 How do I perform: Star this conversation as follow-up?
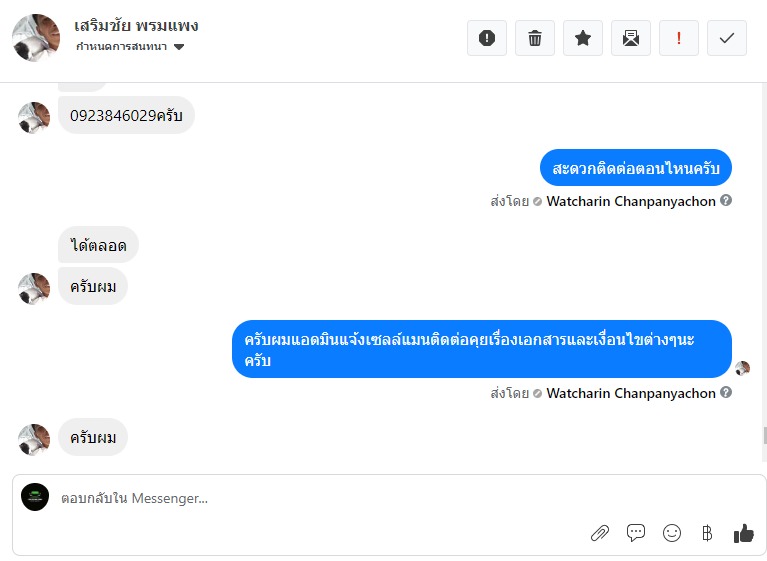click(x=583, y=38)
